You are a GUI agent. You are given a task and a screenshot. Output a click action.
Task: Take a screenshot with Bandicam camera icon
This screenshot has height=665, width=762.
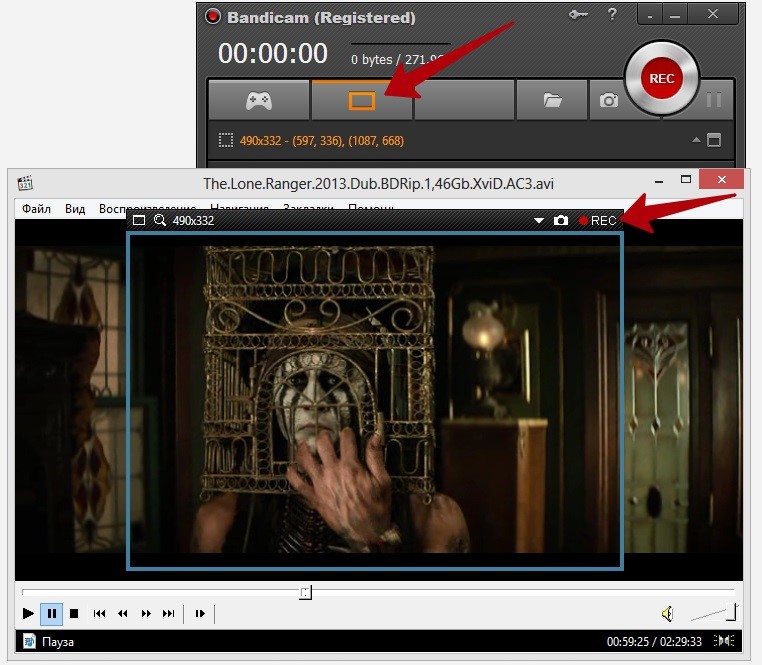(608, 100)
